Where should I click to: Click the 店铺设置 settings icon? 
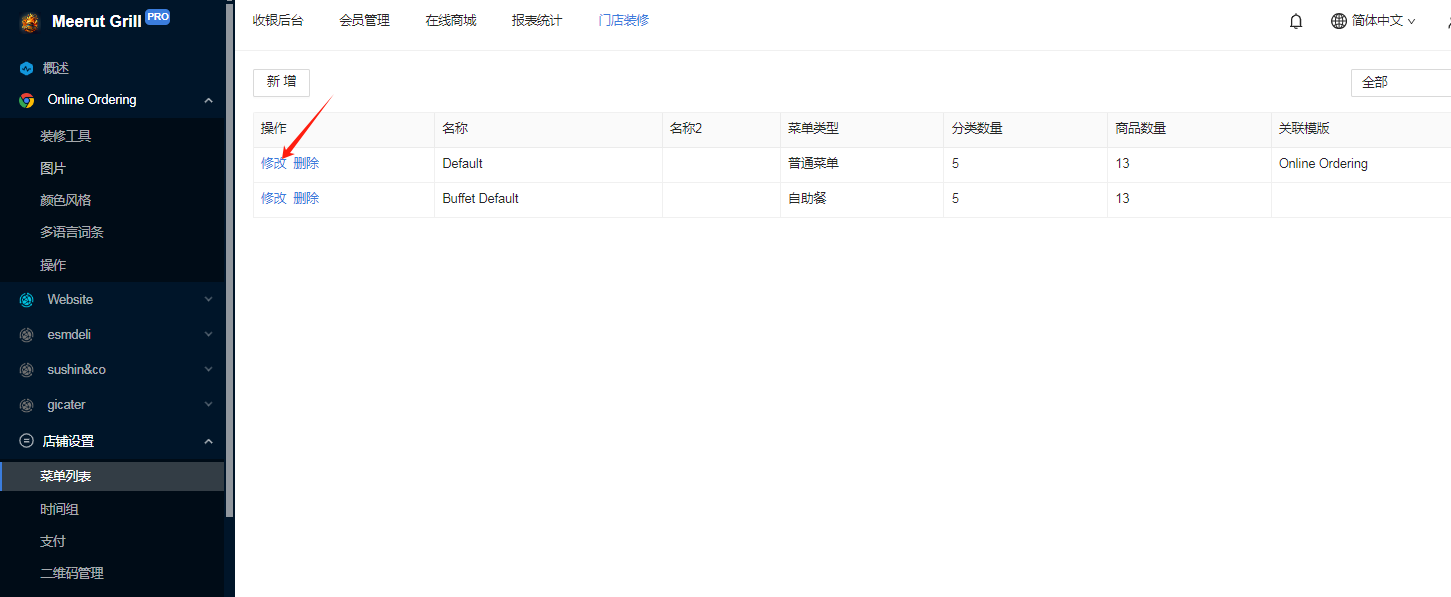click(x=27, y=441)
